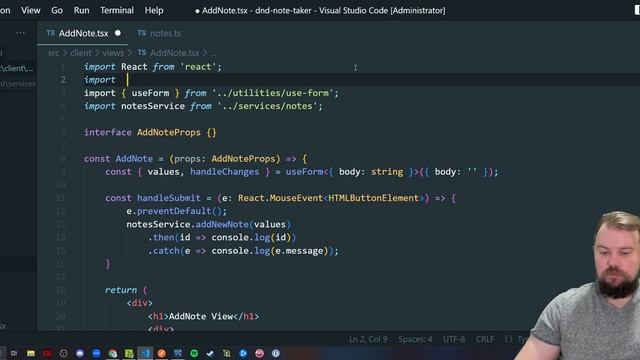Click on 'addNewNote' method call
Image resolution: width=640 pixels, height=360 pixels.
click(x=222, y=224)
